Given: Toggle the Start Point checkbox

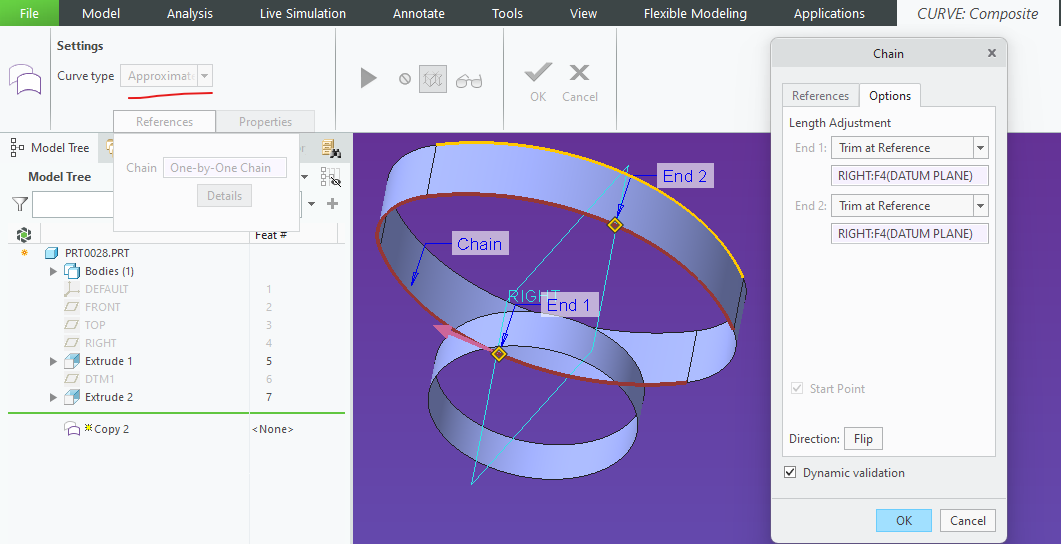Looking at the screenshot, I should point(797,388).
